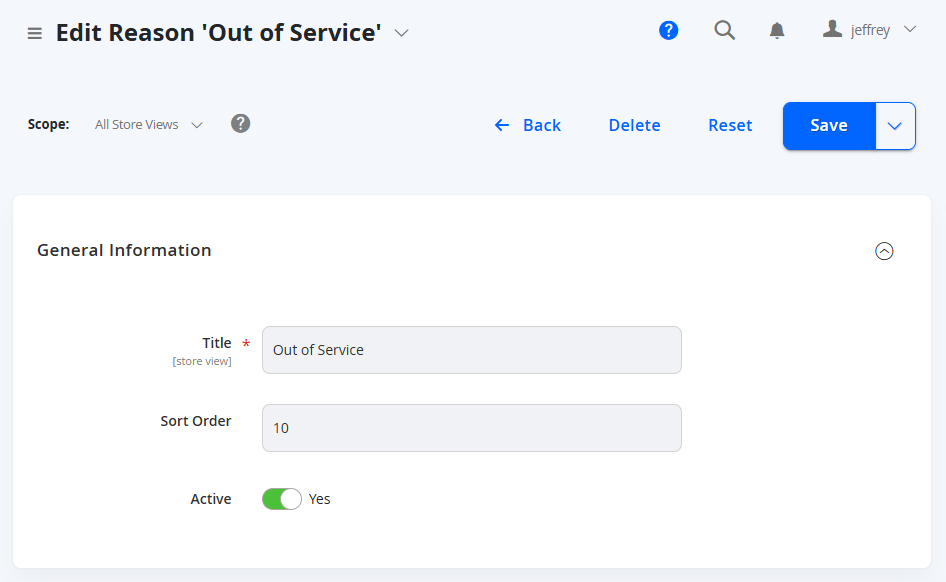Click the blue help question mark icon
This screenshot has width=946, height=582.
click(668, 30)
